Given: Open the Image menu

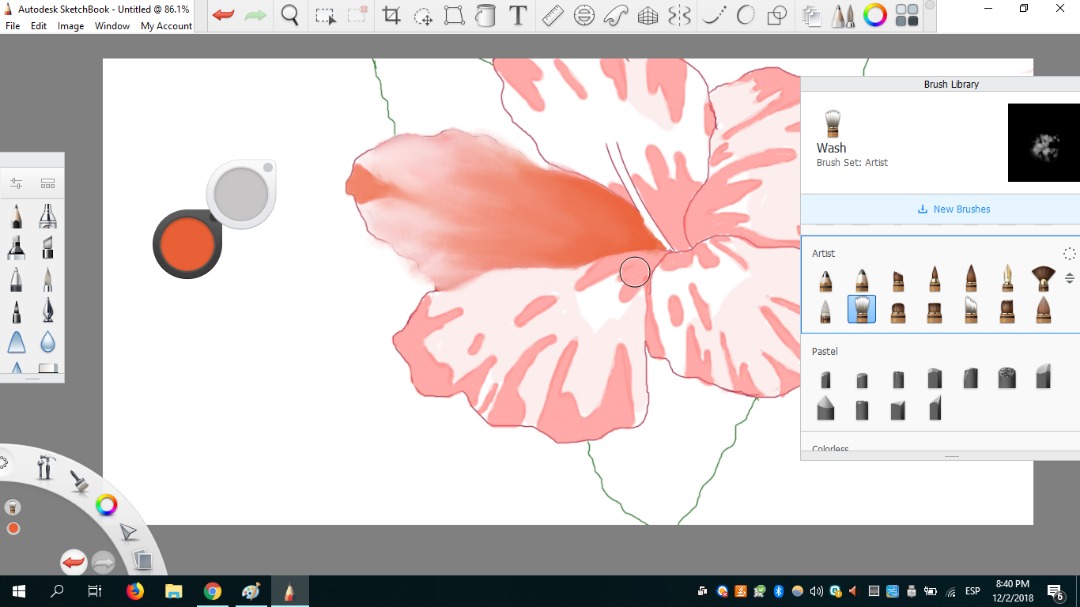Looking at the screenshot, I should [70, 26].
